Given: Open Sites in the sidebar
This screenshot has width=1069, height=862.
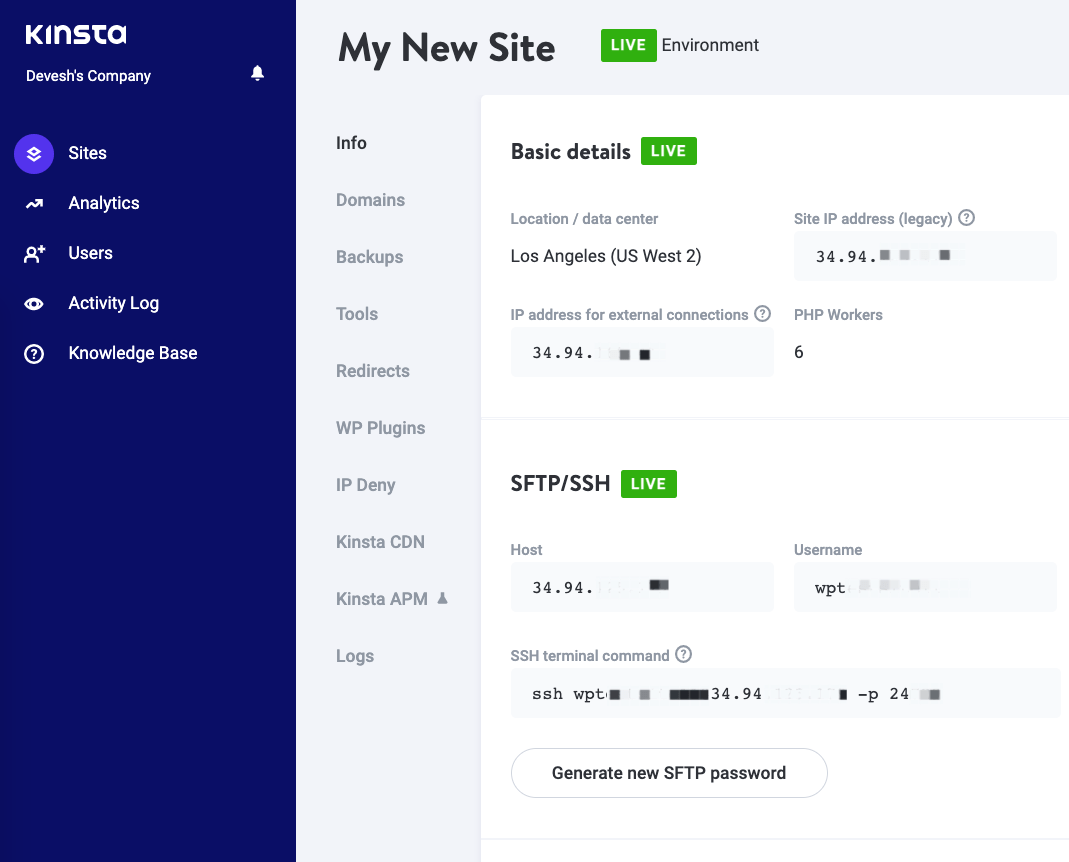Looking at the screenshot, I should coord(87,153).
